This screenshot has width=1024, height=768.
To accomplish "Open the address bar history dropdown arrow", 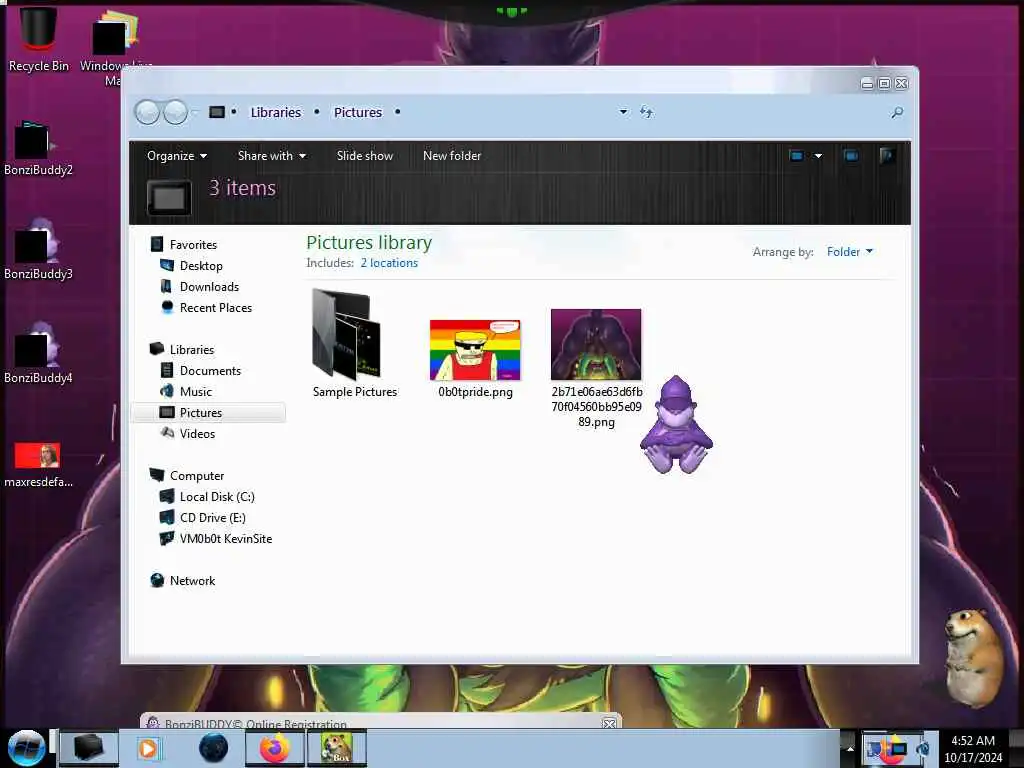I will click(x=623, y=112).
